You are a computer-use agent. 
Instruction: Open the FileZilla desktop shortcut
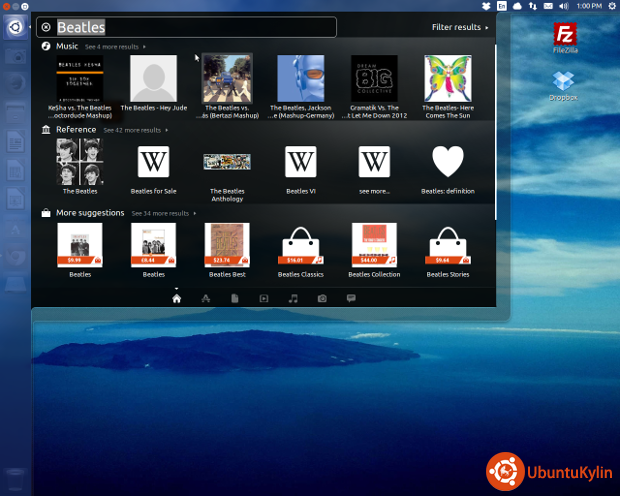pyautogui.click(x=568, y=38)
